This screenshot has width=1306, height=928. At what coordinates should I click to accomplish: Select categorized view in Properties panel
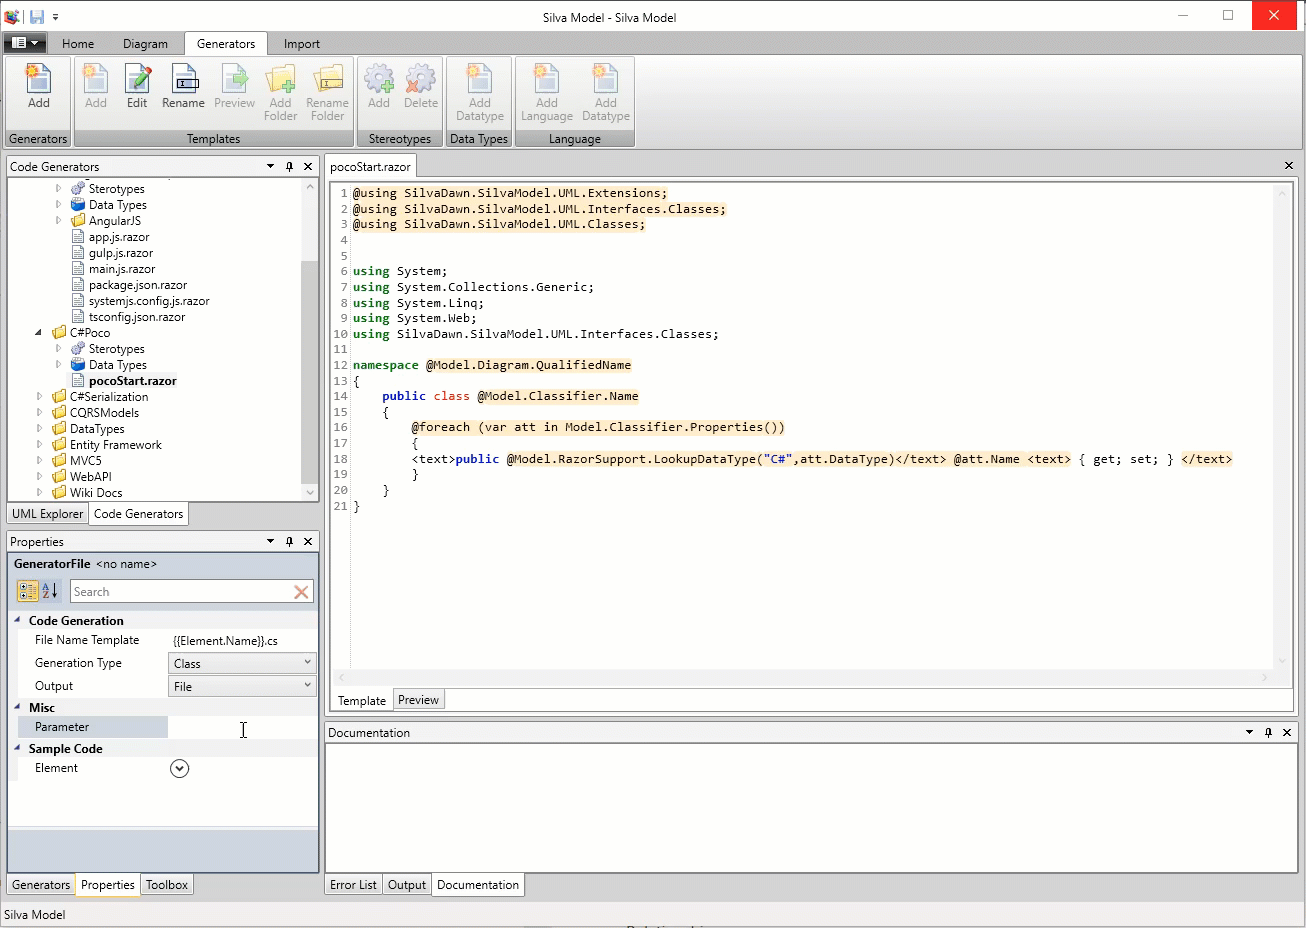pos(28,592)
